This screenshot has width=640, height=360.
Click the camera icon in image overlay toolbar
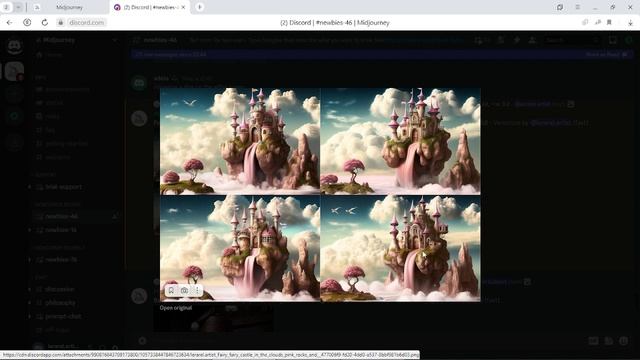click(184, 290)
